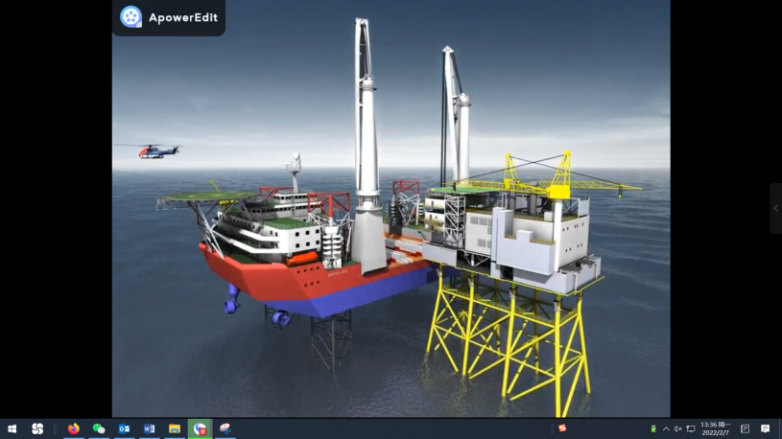Open the last pinned taskbar app icon
This screenshot has width=782, height=439.
click(226, 429)
